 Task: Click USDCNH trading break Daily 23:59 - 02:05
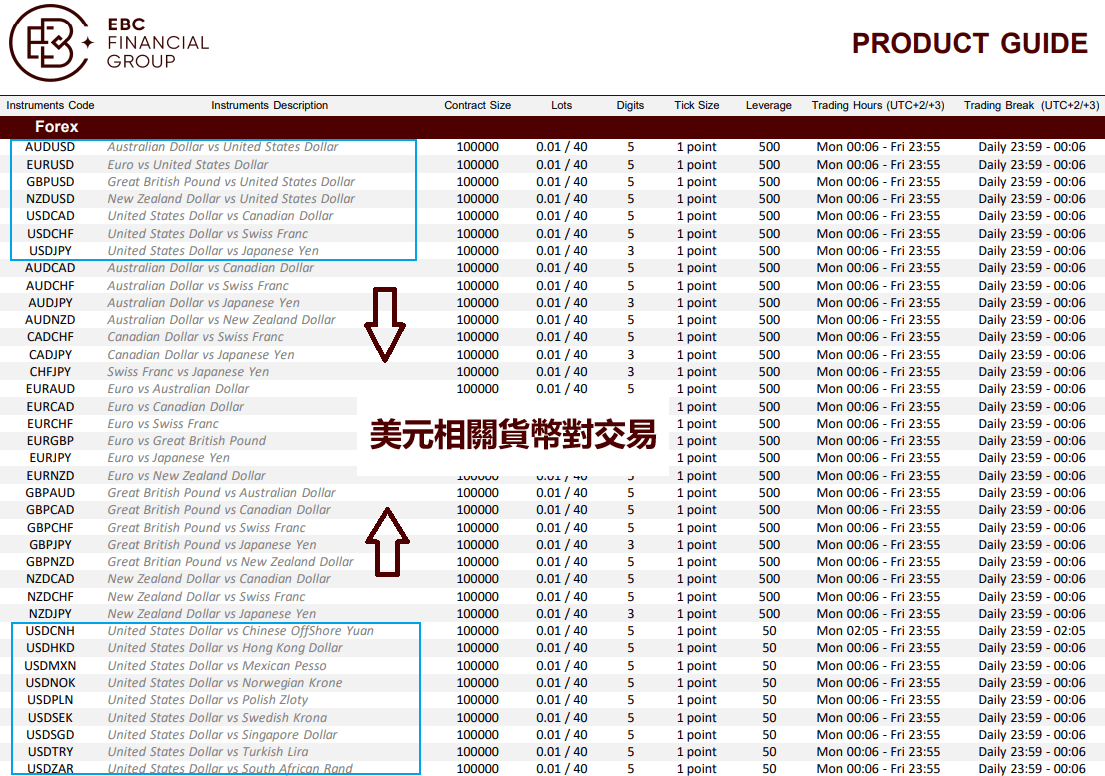(x=1032, y=631)
